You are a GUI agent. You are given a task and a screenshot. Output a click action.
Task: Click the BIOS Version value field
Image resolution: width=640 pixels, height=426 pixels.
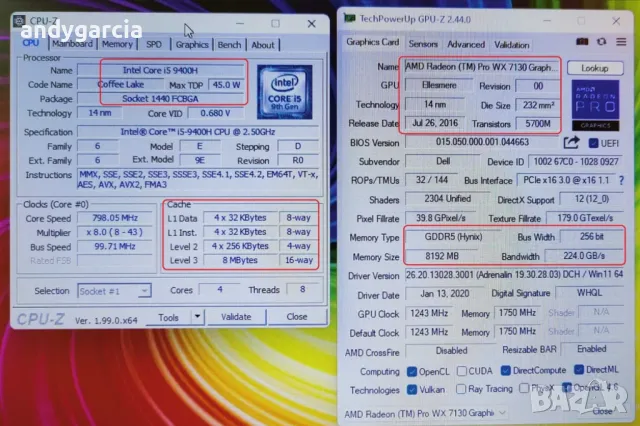click(482, 142)
